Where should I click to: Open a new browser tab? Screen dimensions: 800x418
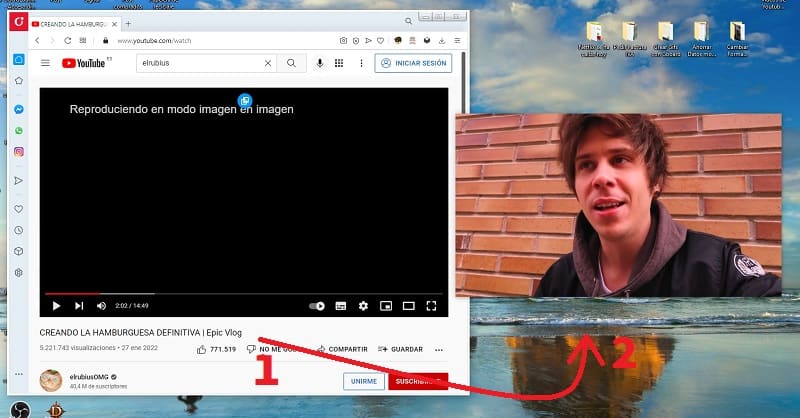tap(128, 23)
